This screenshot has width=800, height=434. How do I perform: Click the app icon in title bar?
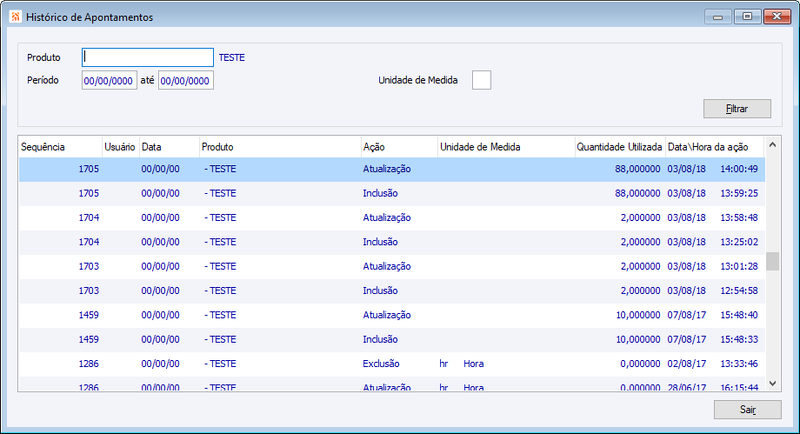15,17
